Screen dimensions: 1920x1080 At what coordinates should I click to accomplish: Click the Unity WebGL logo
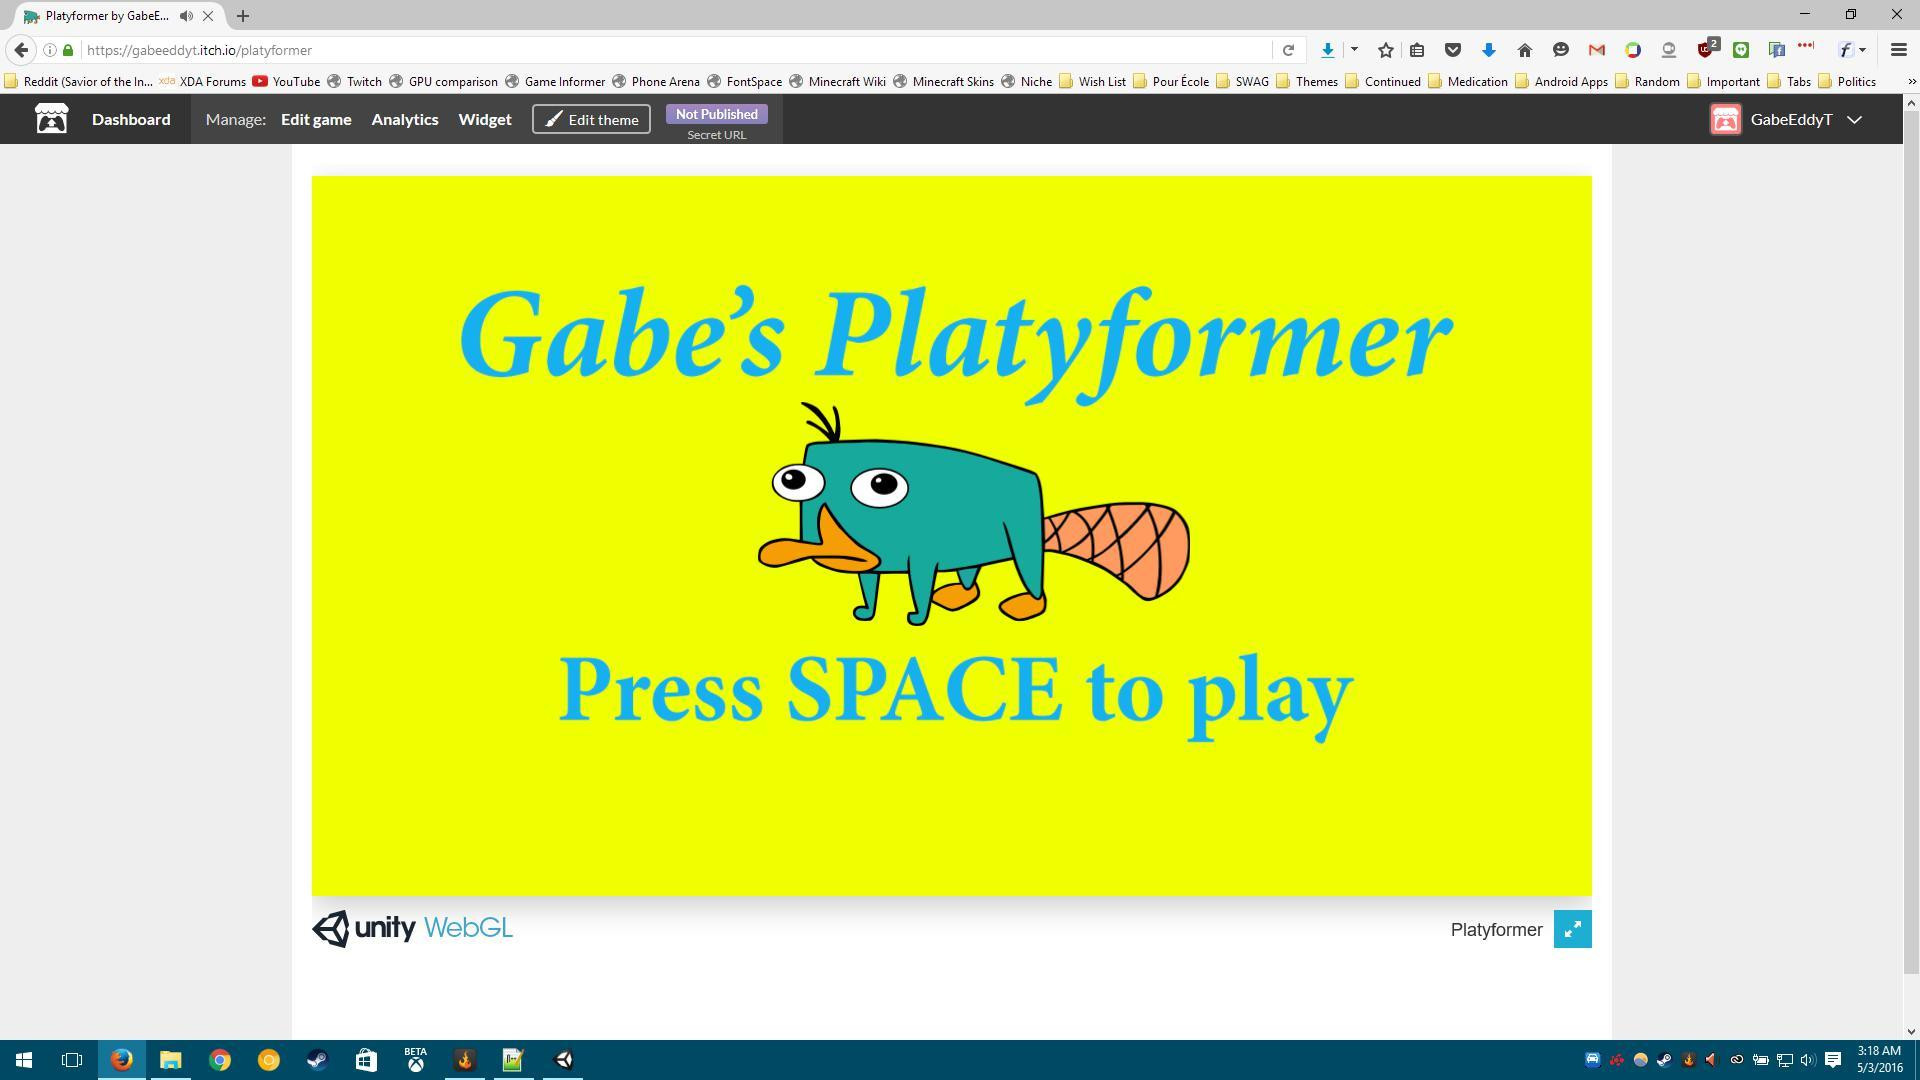pos(412,928)
